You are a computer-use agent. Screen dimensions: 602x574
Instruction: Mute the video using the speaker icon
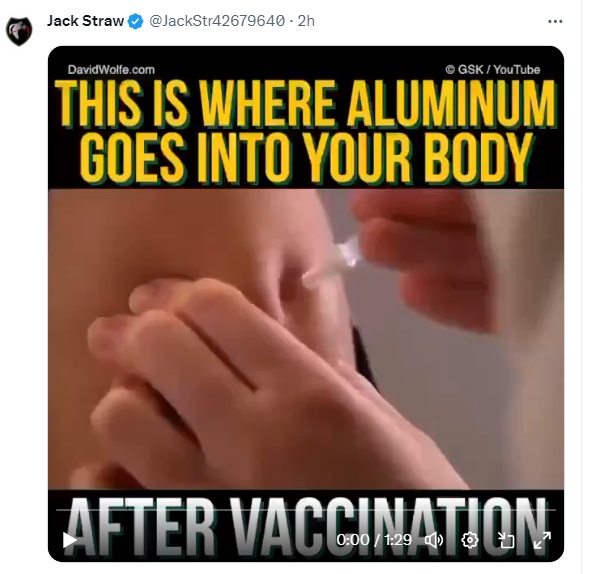coord(434,540)
